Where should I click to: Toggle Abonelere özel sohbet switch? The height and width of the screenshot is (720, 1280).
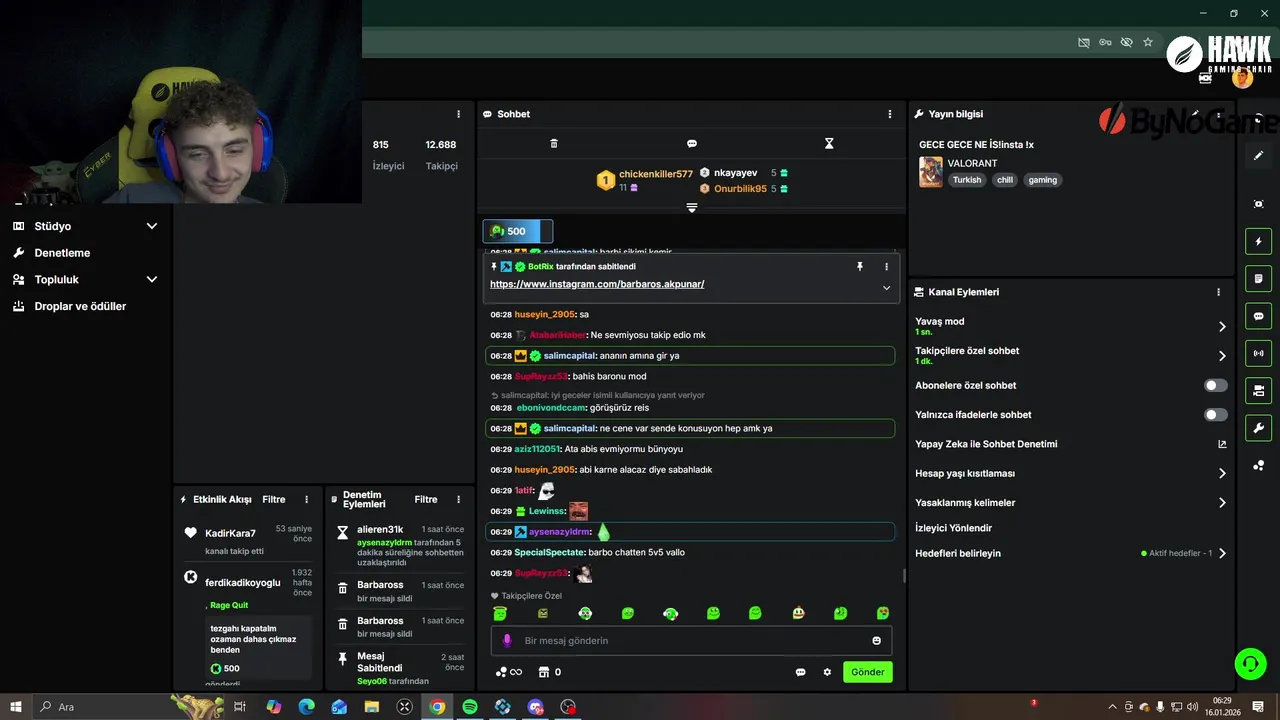pos(1215,385)
